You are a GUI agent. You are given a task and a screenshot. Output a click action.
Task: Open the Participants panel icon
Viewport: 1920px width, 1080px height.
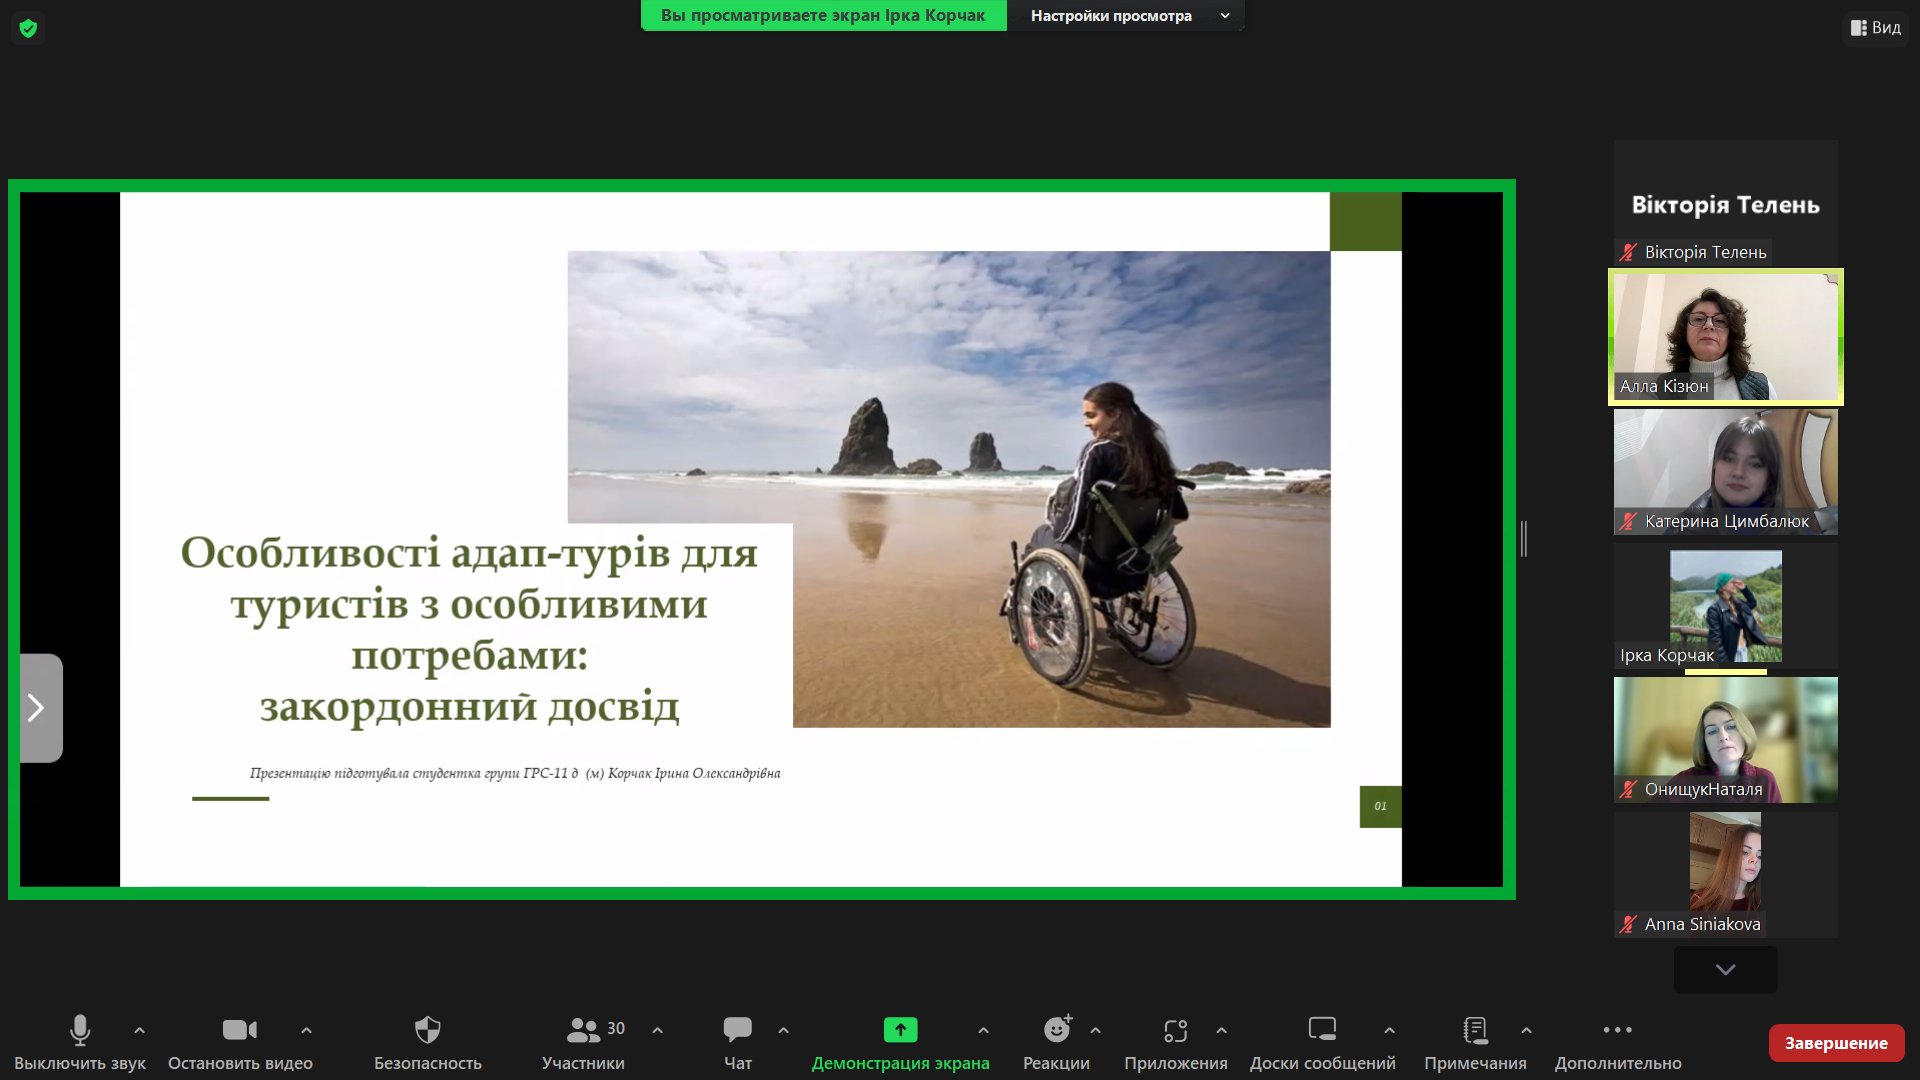(x=583, y=1029)
